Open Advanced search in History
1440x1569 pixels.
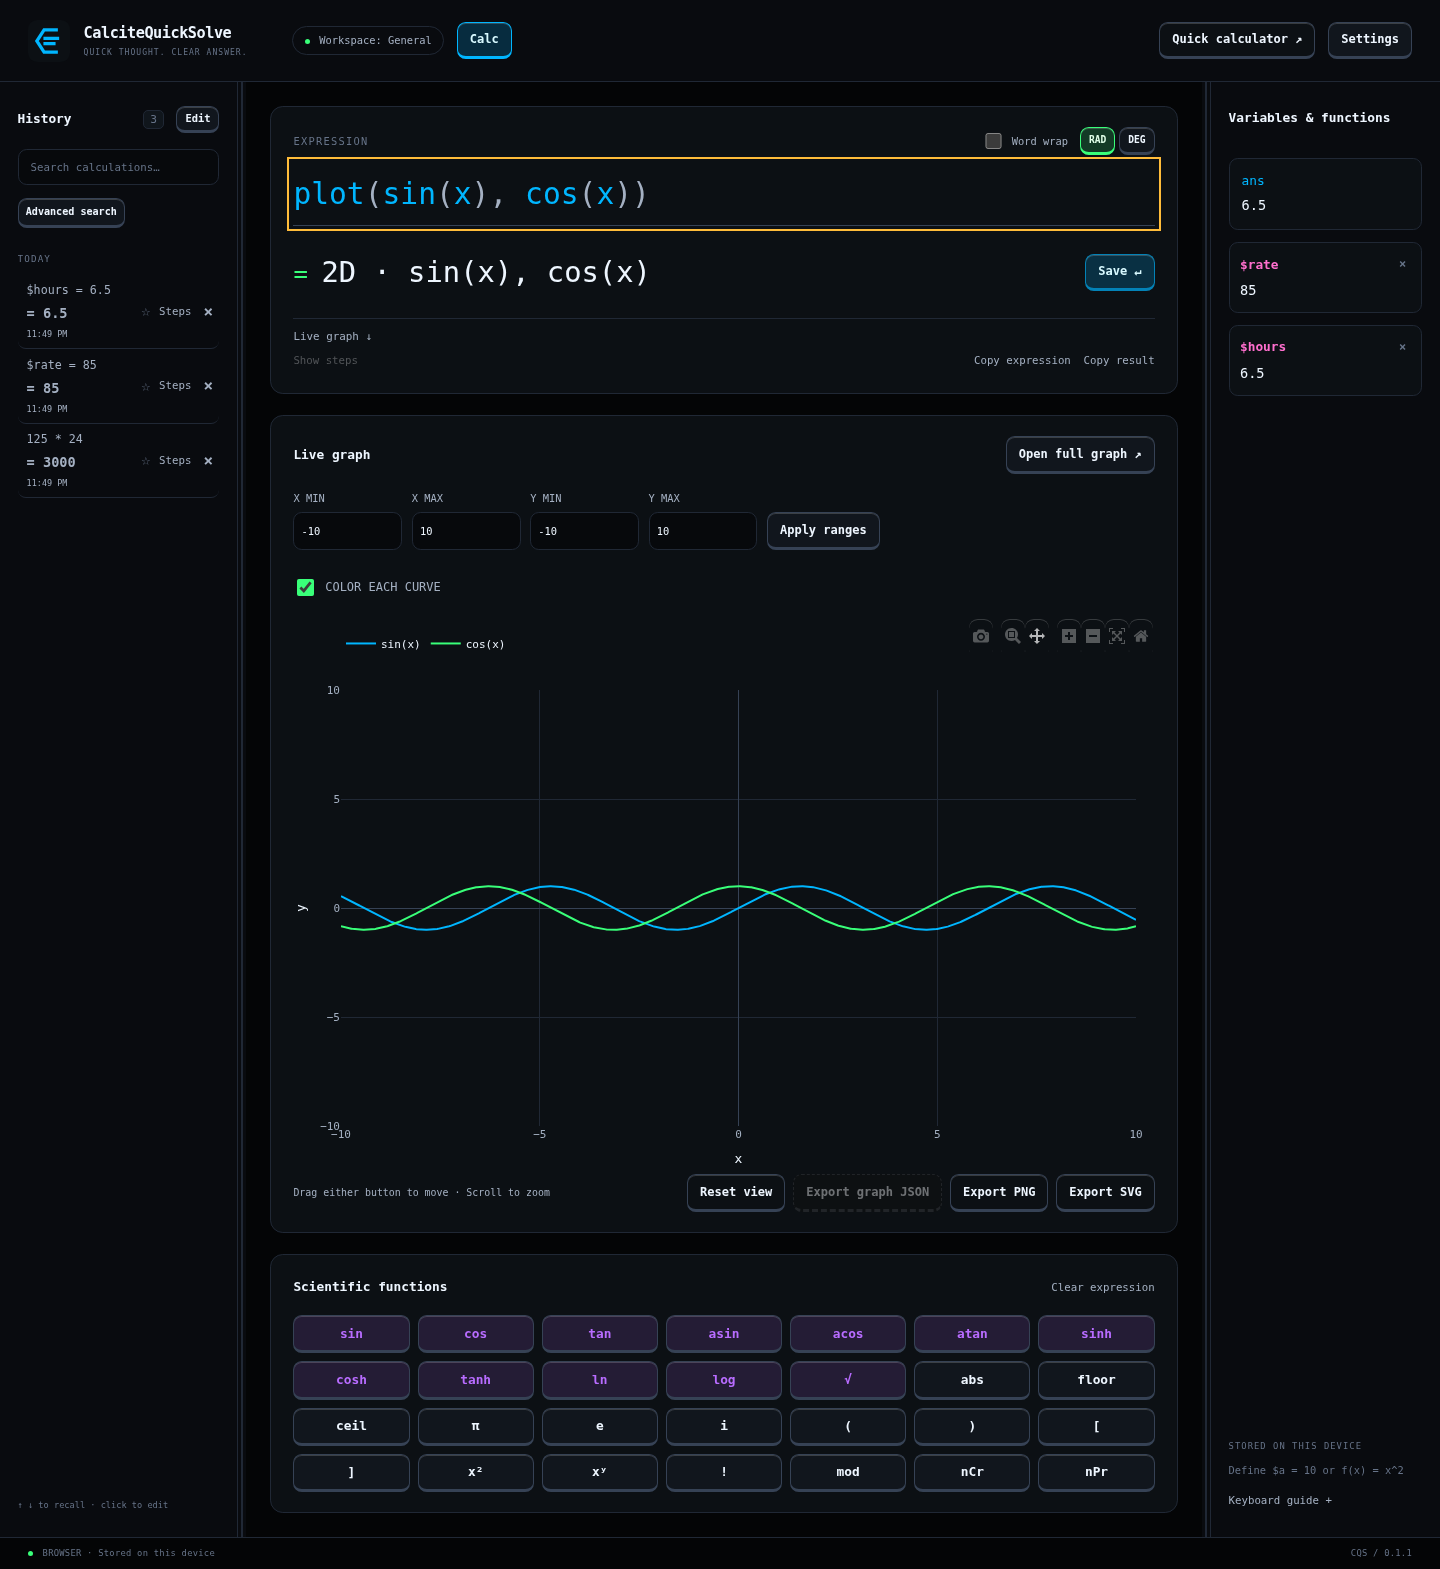point(71,212)
